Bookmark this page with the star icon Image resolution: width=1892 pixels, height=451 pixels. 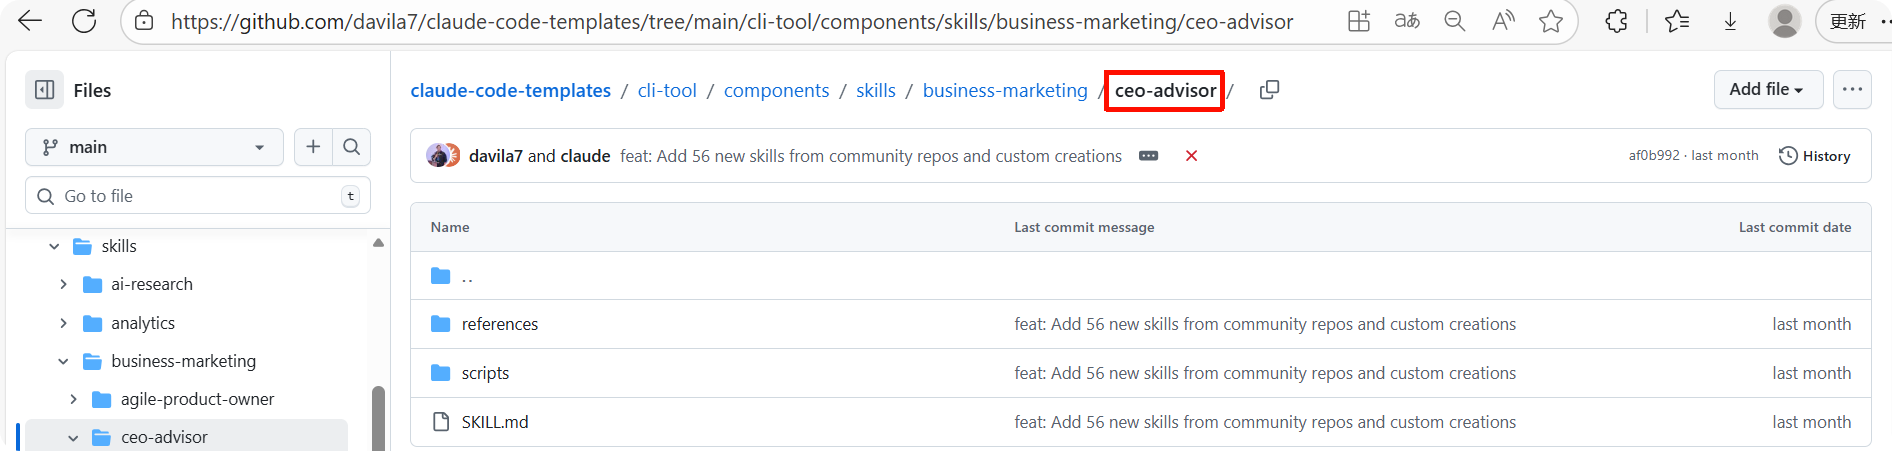point(1551,21)
